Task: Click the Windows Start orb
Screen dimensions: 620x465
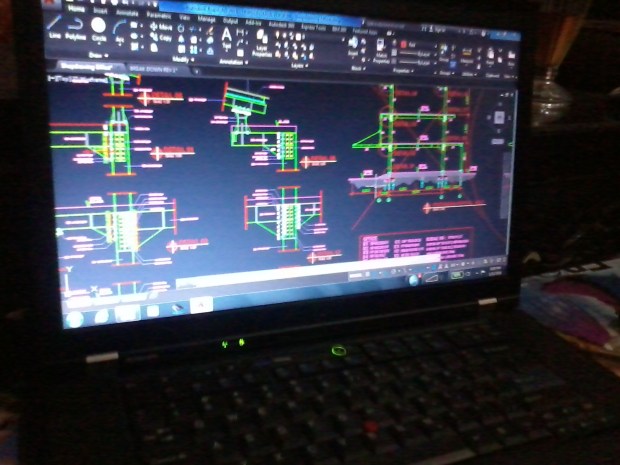Action: [75, 319]
